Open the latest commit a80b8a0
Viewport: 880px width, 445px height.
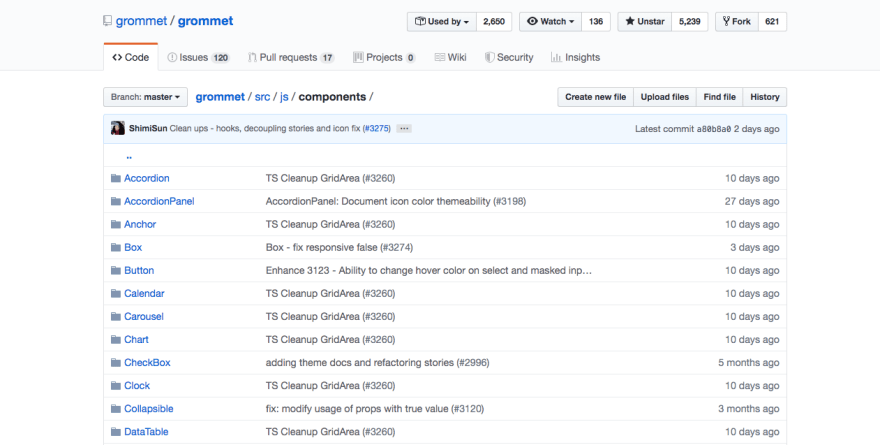(x=714, y=129)
